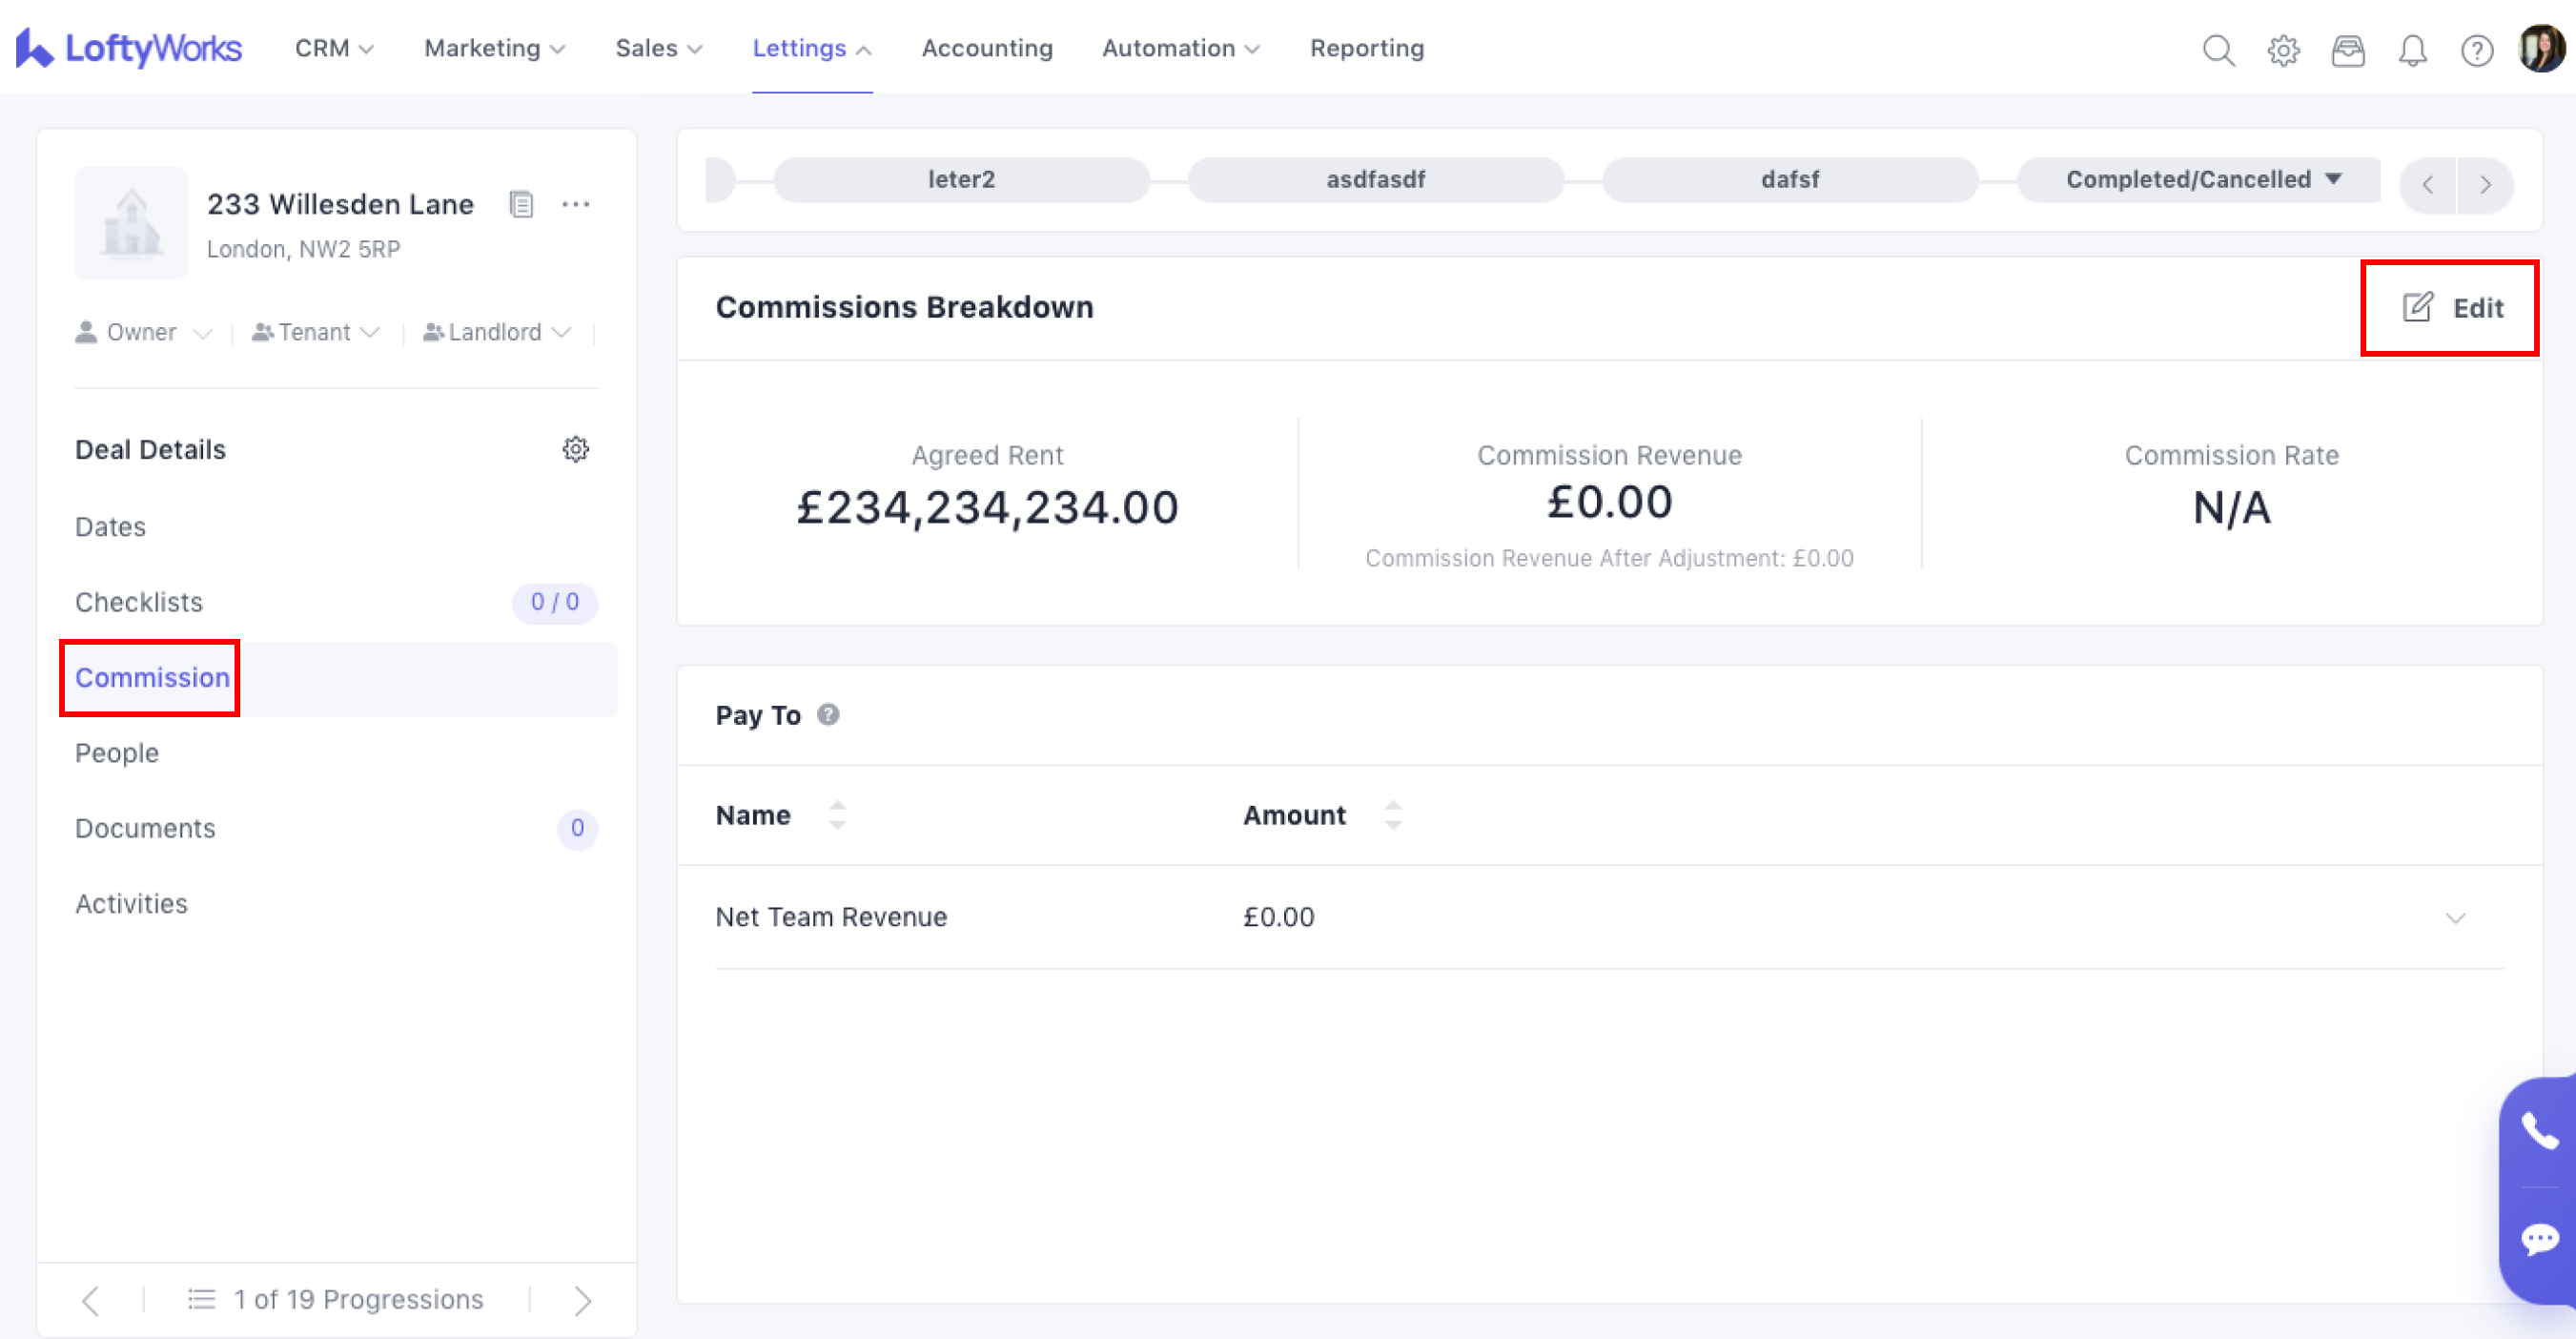Open settings gear in top bar
This screenshot has height=1339, width=2576.
click(2283, 49)
